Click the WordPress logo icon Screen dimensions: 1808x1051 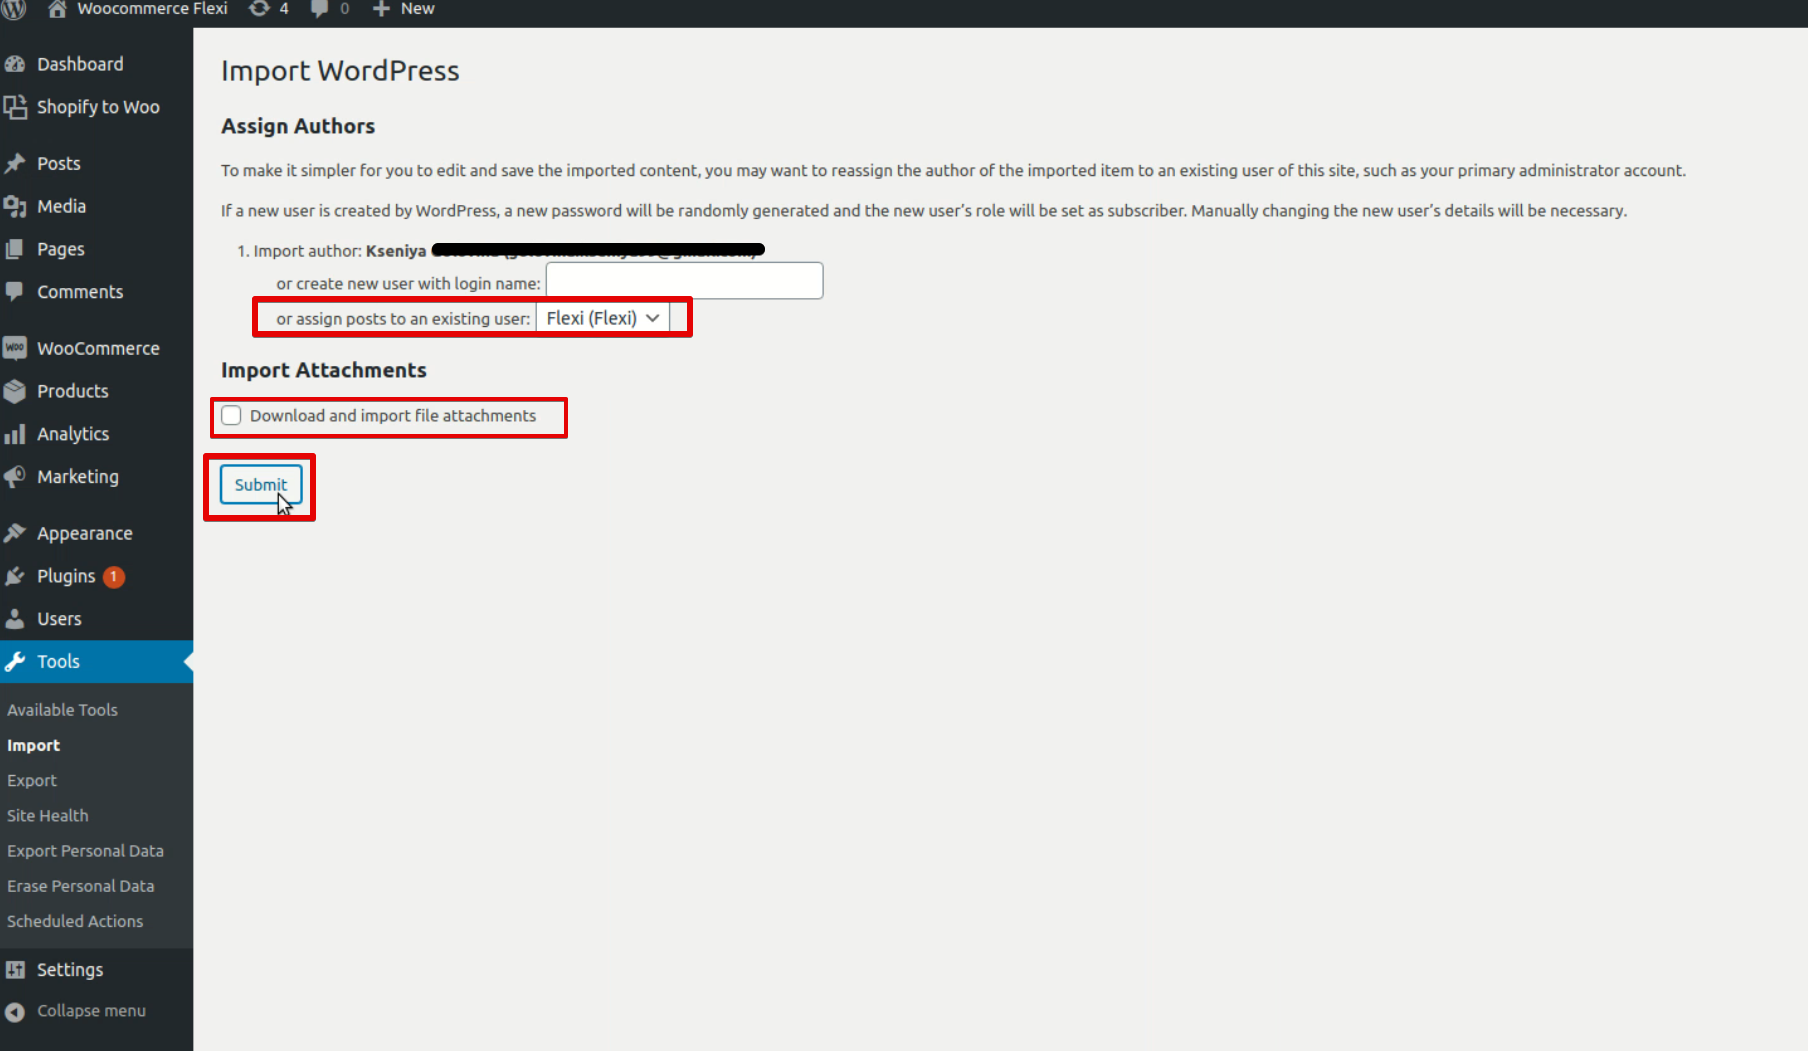pyautogui.click(x=14, y=9)
